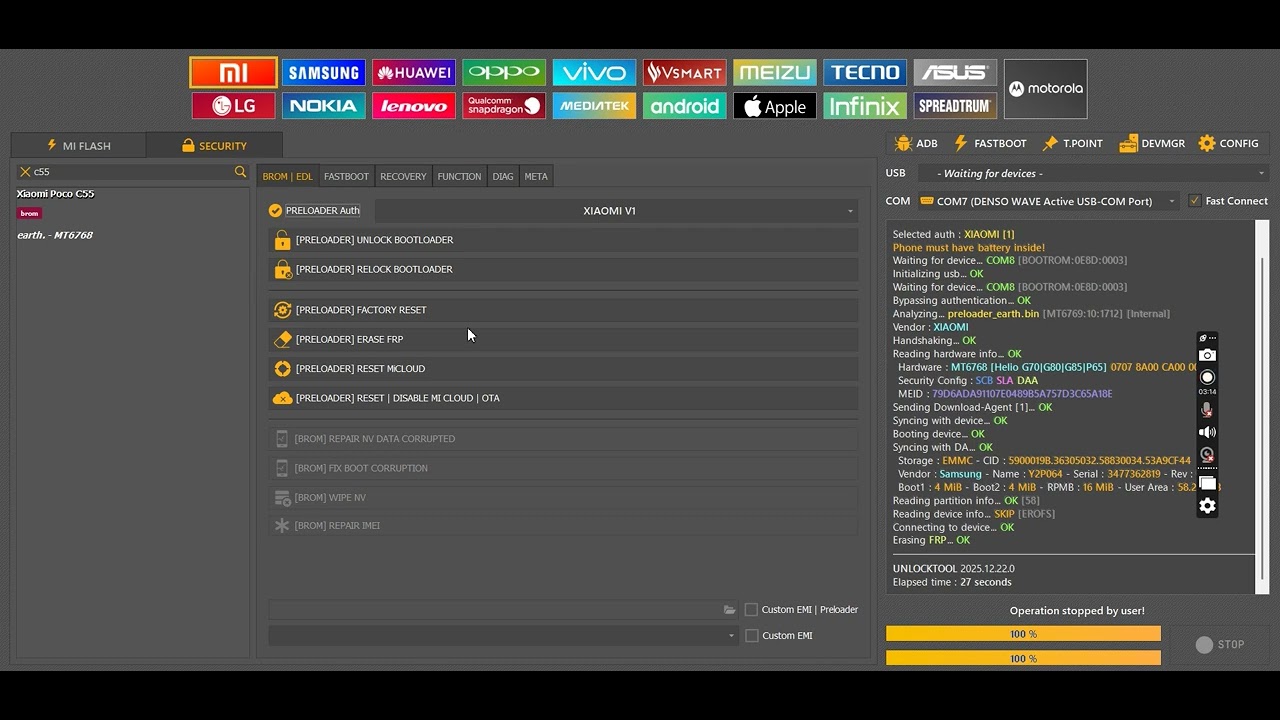The height and width of the screenshot is (720, 1280).
Task: Choose the Tecno brand logo
Action: pyautogui.click(x=865, y=72)
